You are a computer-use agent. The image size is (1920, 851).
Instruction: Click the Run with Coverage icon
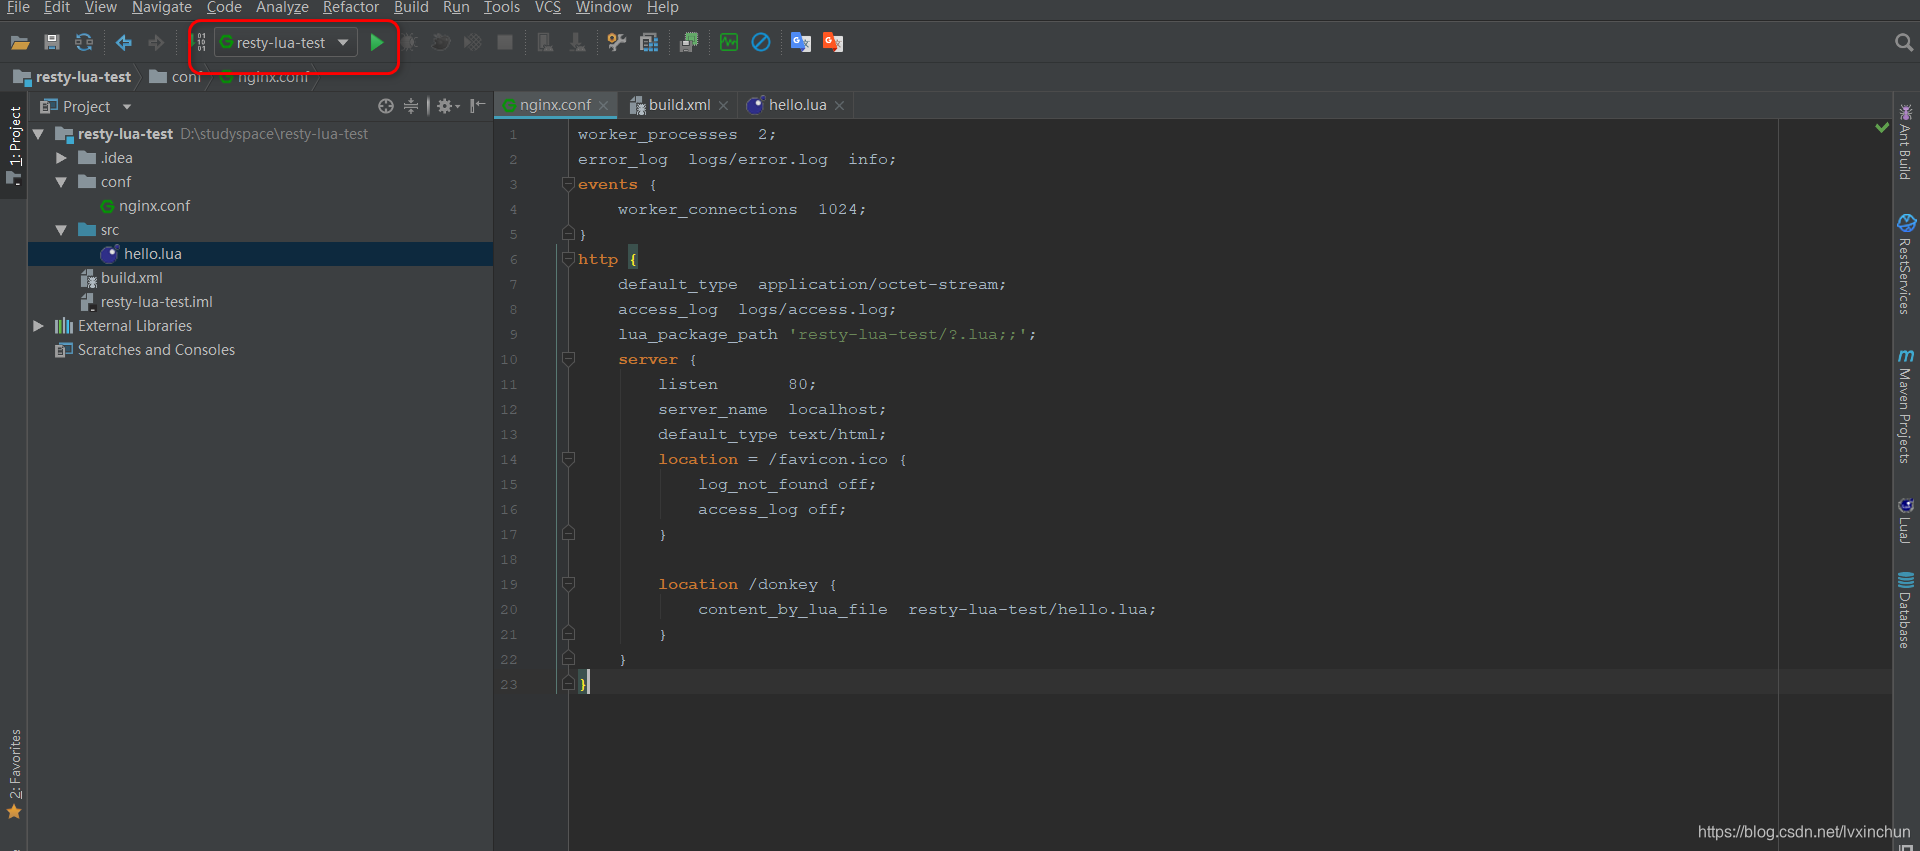point(441,42)
